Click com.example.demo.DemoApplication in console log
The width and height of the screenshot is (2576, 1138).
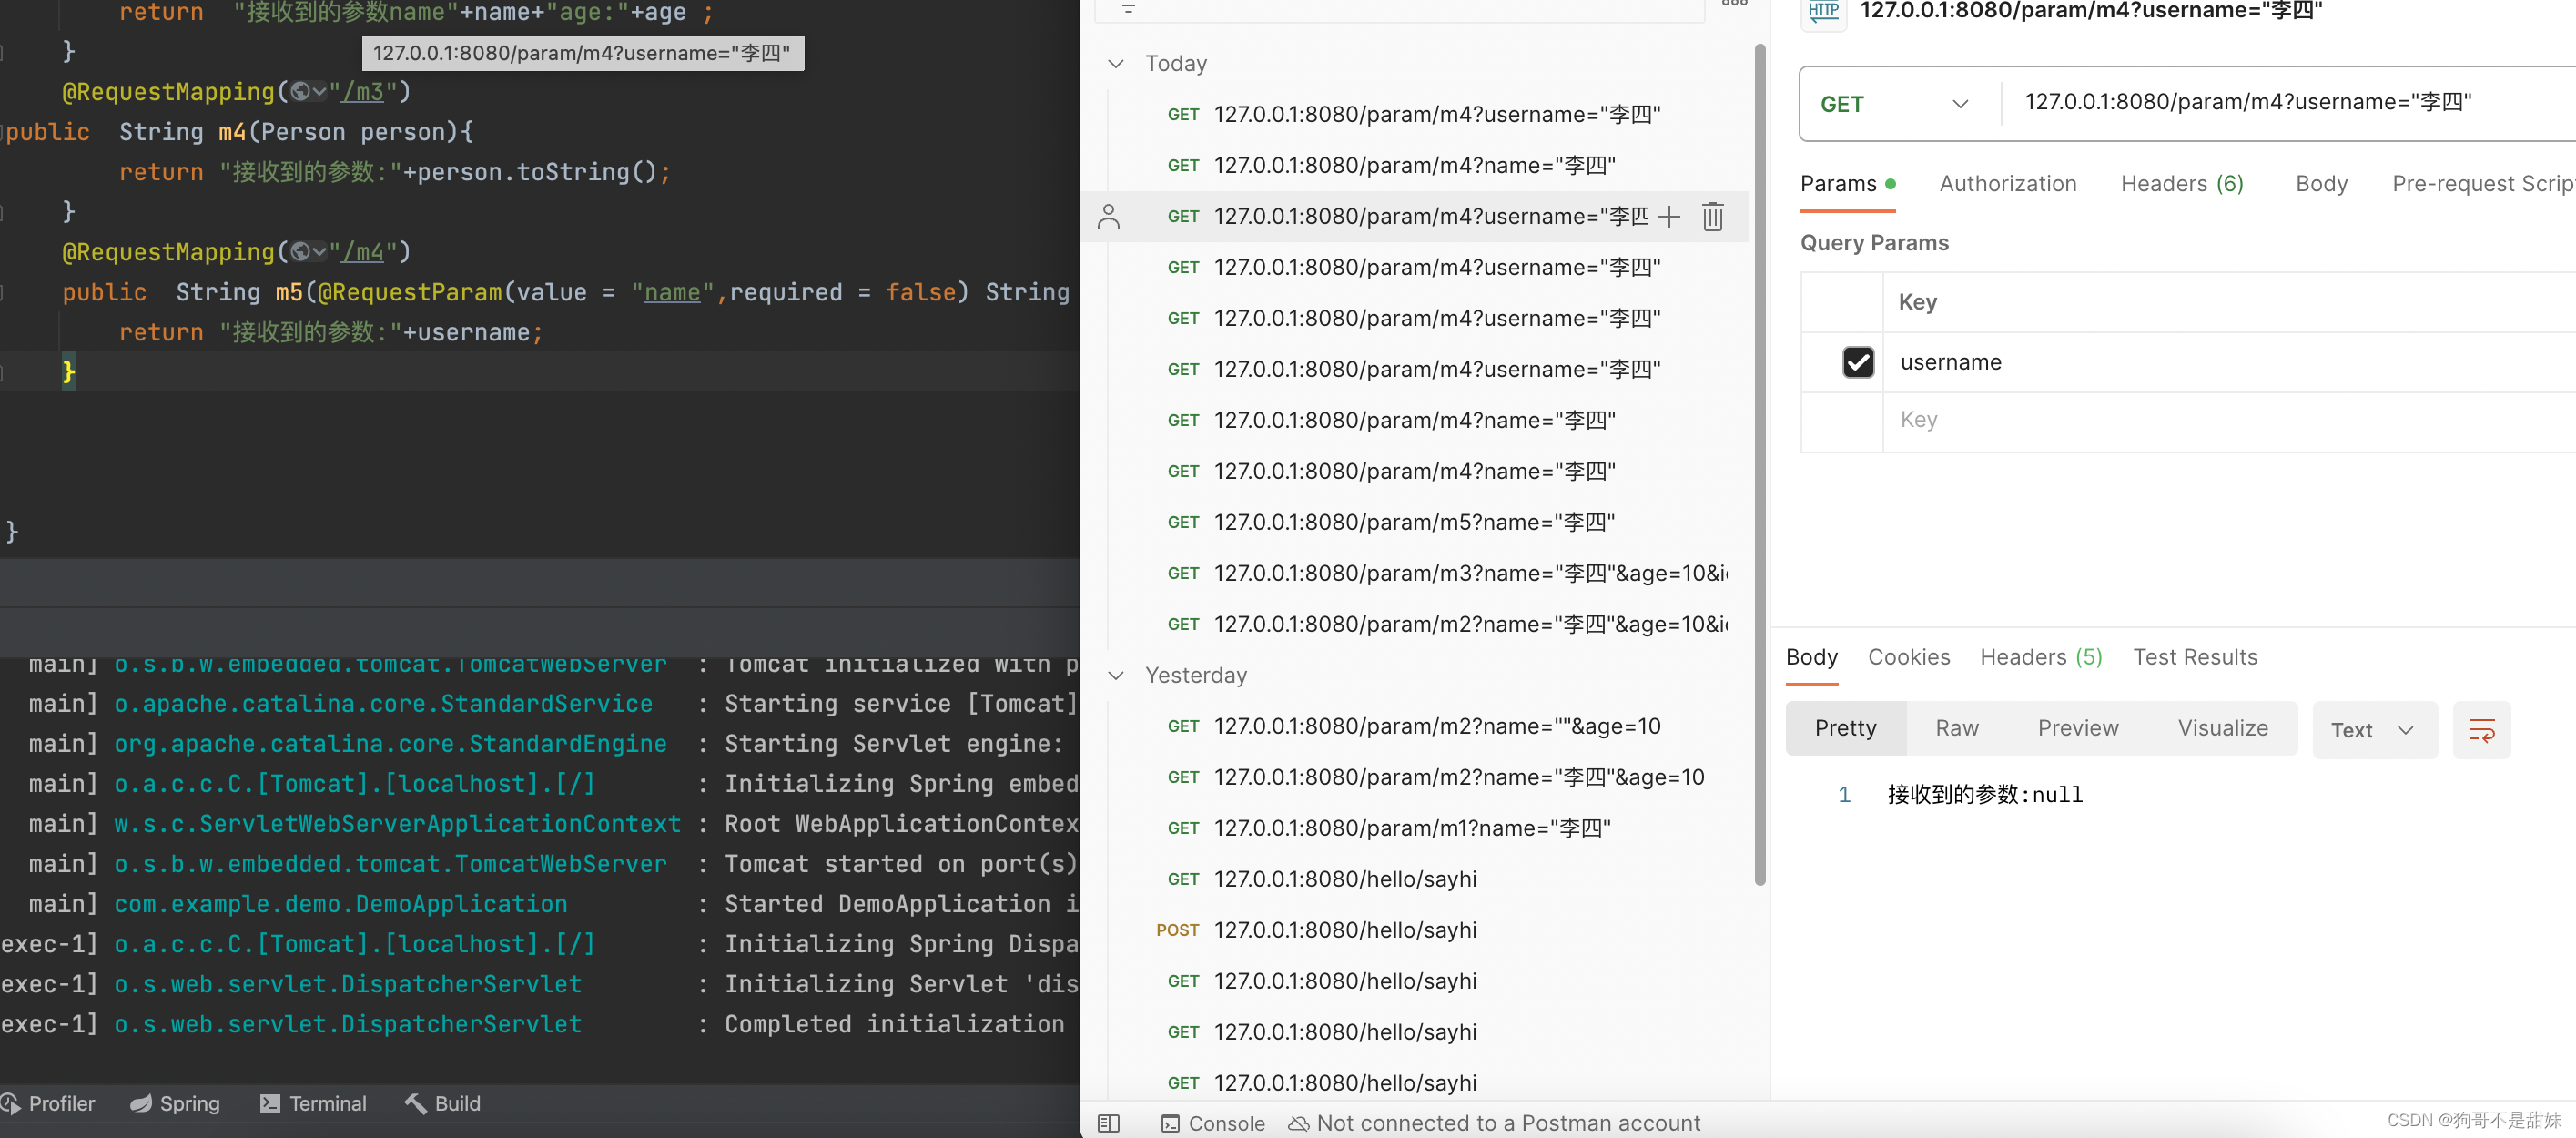pos(340,904)
